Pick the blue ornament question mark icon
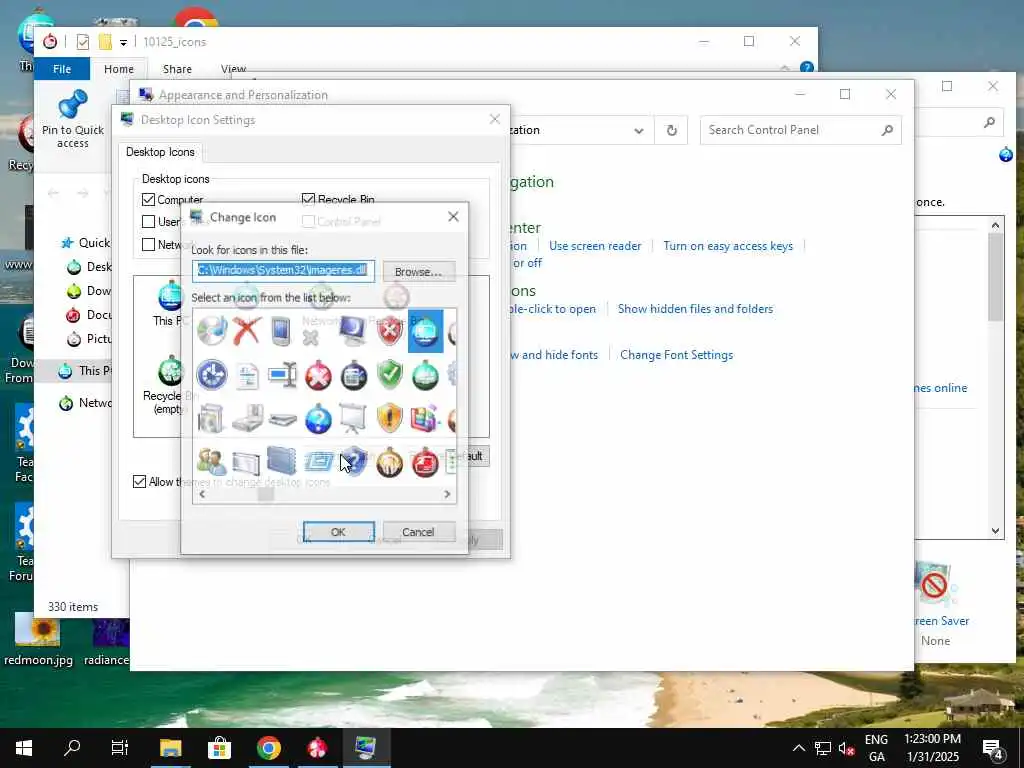Screen dimensions: 1024x768 [318, 419]
